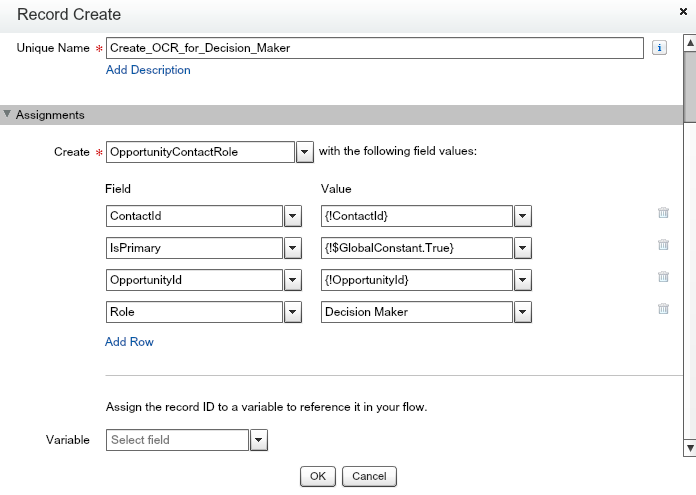Expand the Decision Maker value dropdown
Image resolution: width=696 pixels, height=495 pixels.
point(522,313)
